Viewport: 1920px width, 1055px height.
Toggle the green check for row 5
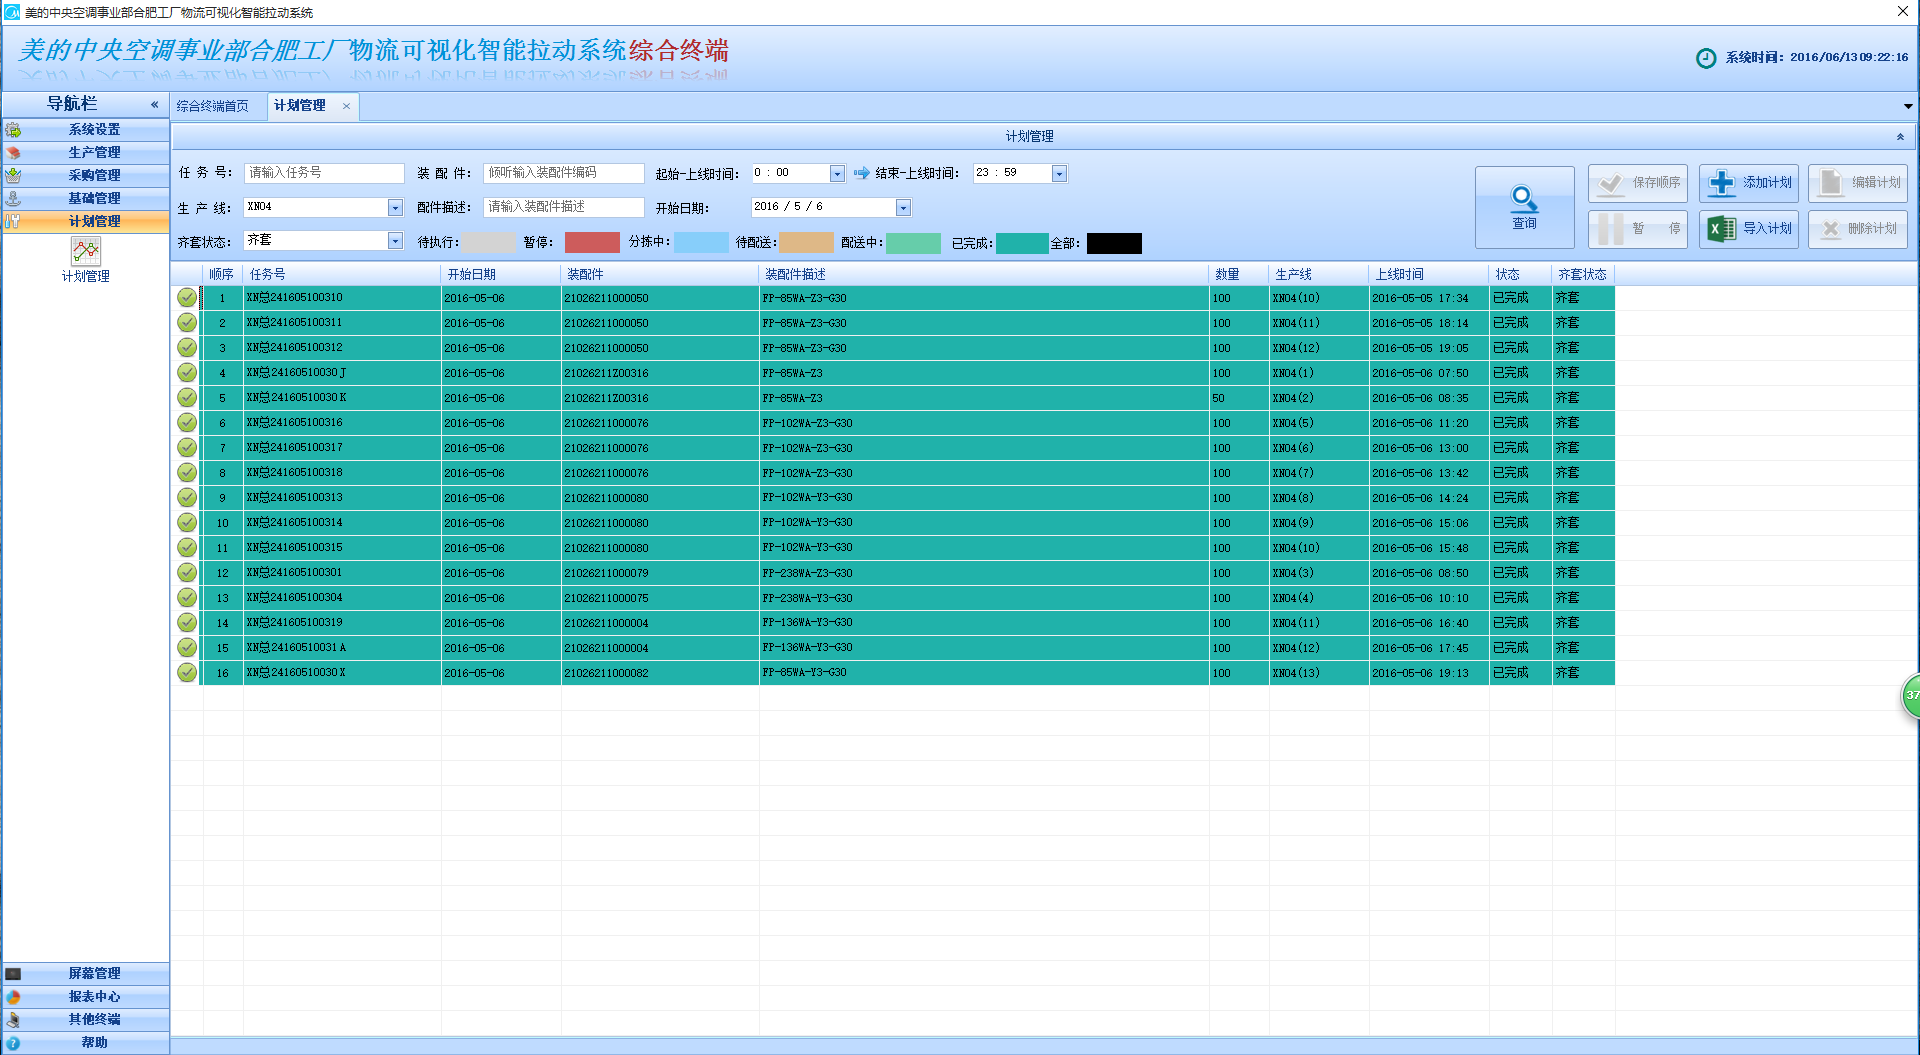click(187, 397)
